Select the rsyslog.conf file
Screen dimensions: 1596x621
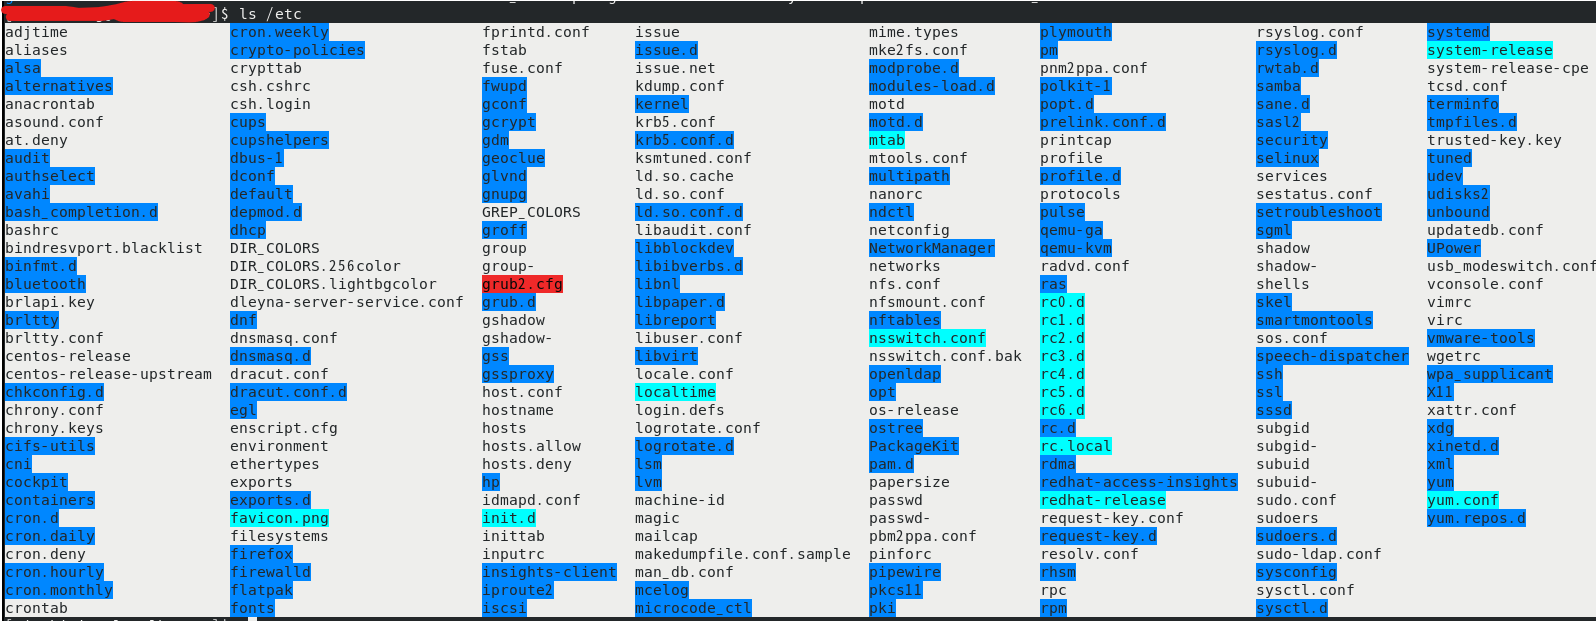coord(1310,32)
